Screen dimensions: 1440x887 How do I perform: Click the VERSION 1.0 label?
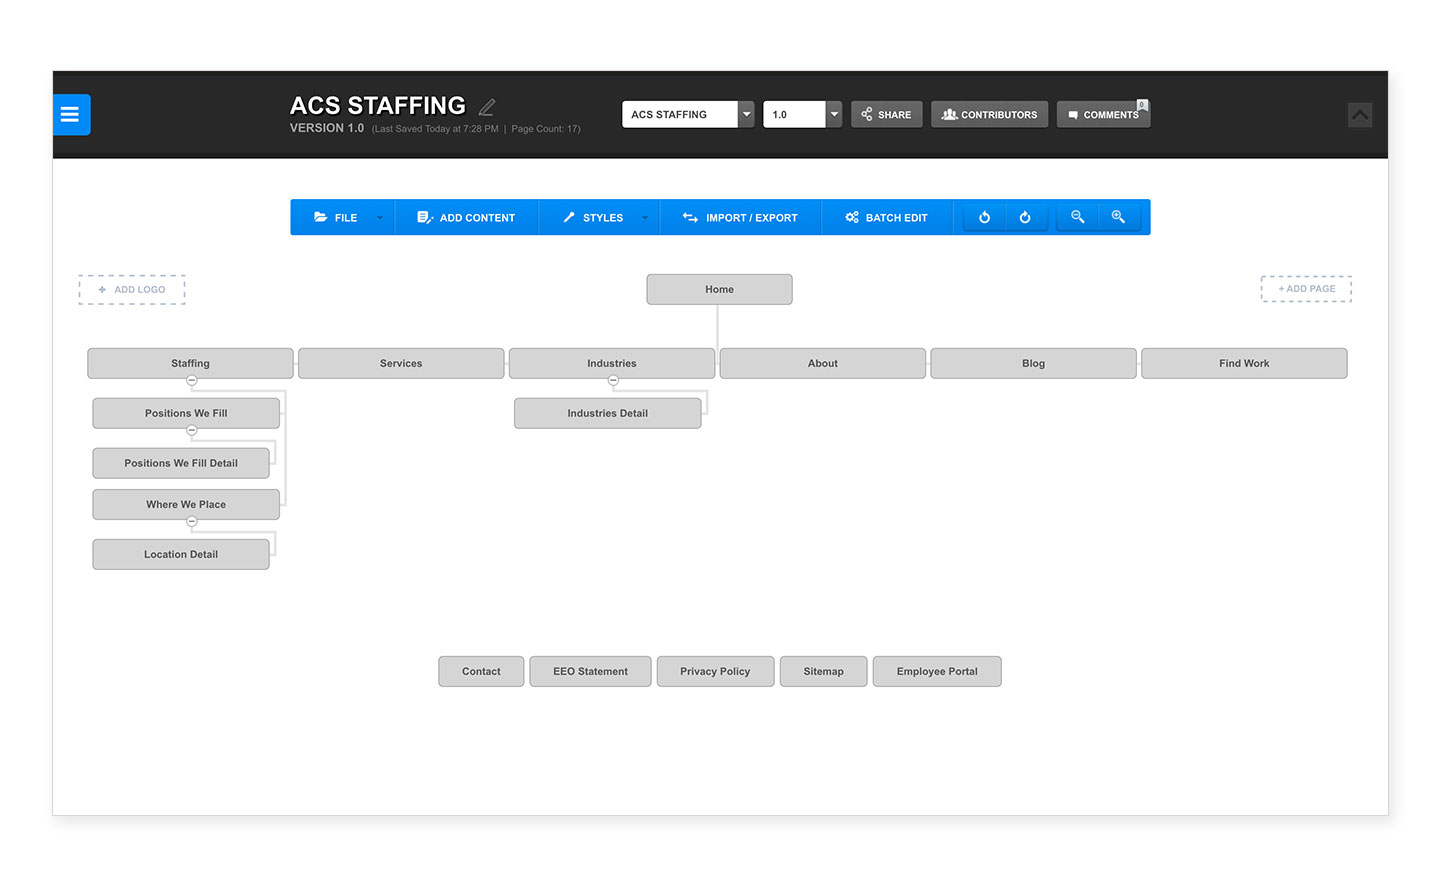point(327,128)
